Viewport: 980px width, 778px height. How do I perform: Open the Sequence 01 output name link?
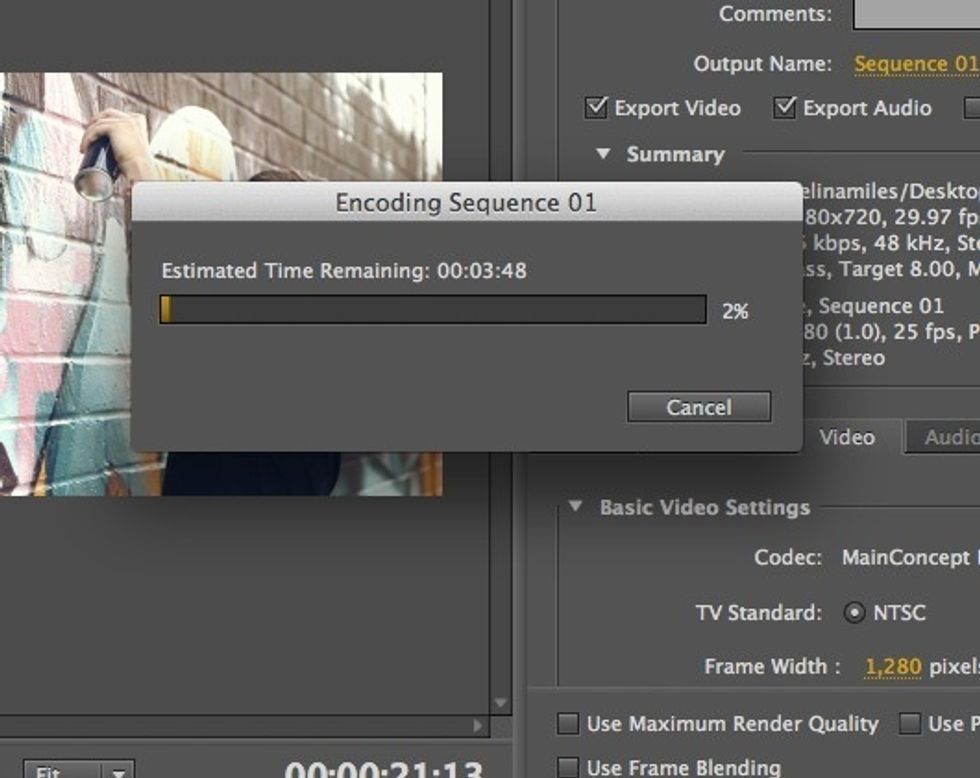[x=915, y=64]
